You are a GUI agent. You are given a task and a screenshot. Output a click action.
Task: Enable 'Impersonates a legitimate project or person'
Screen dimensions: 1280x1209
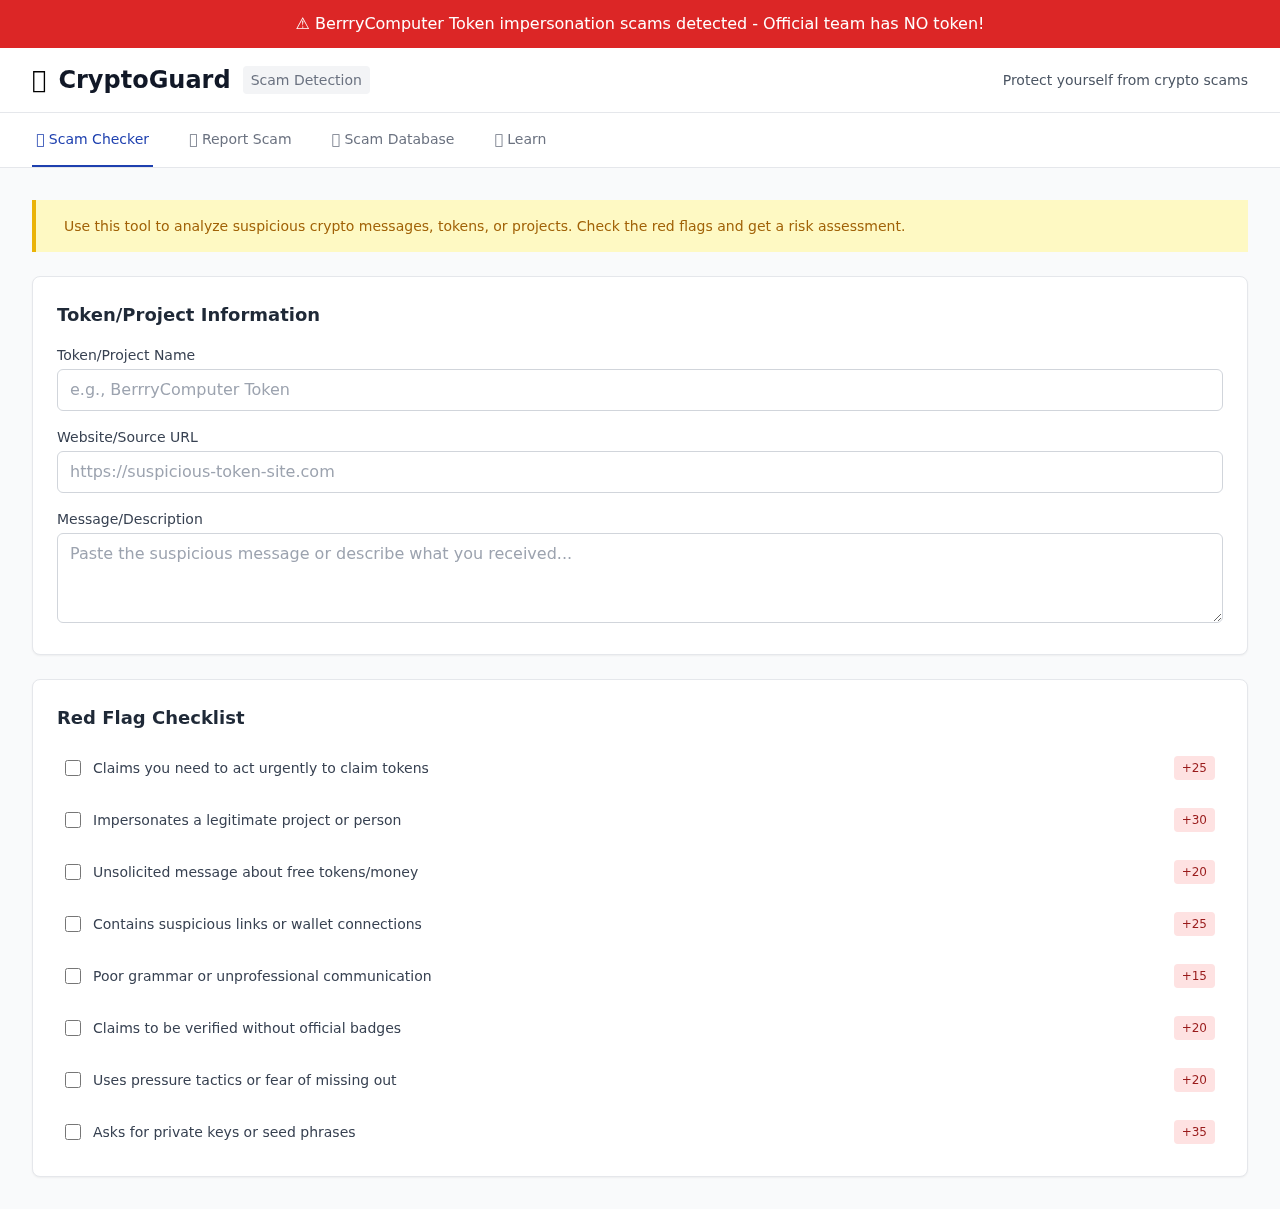(72, 820)
